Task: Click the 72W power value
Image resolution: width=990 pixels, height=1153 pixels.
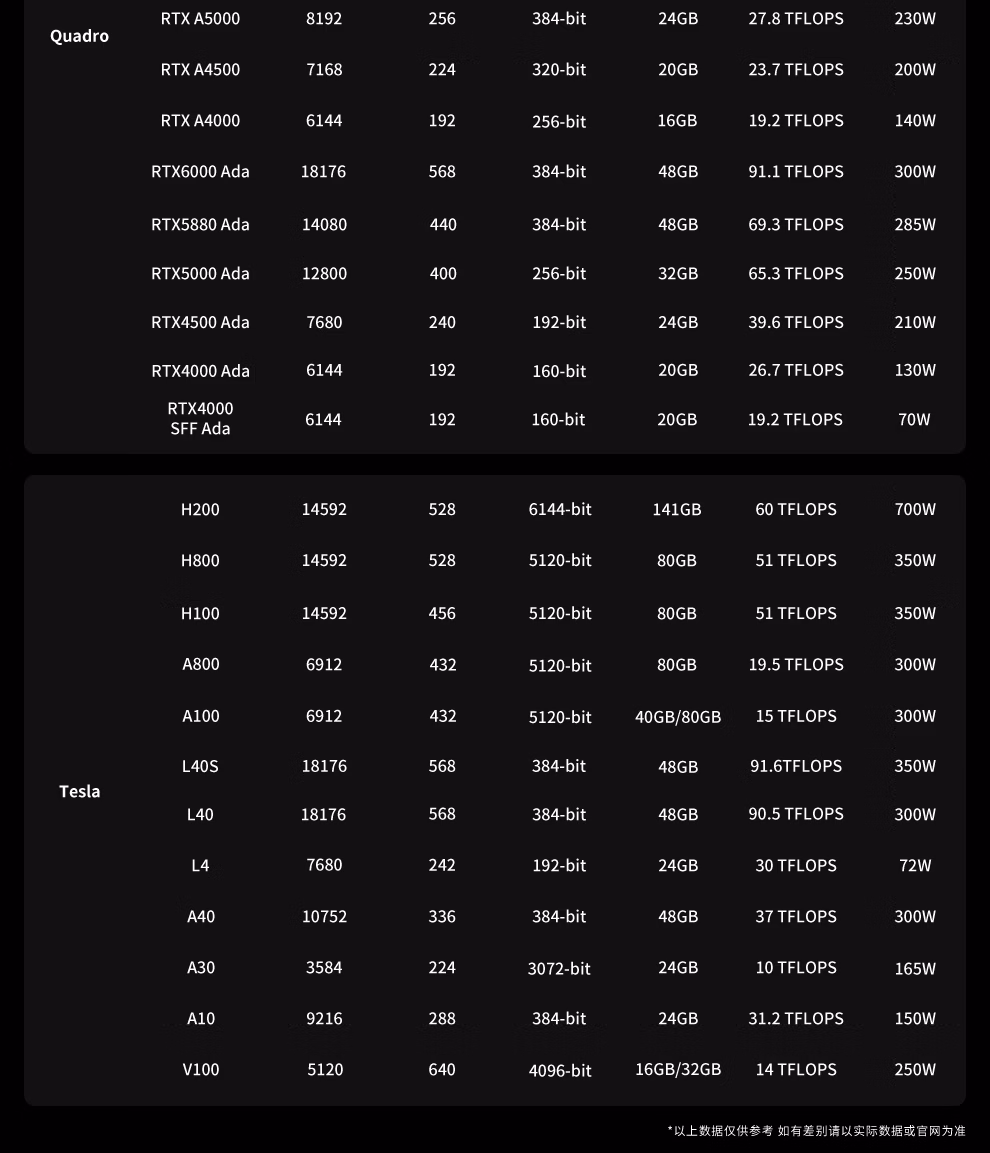Action: coord(915,865)
